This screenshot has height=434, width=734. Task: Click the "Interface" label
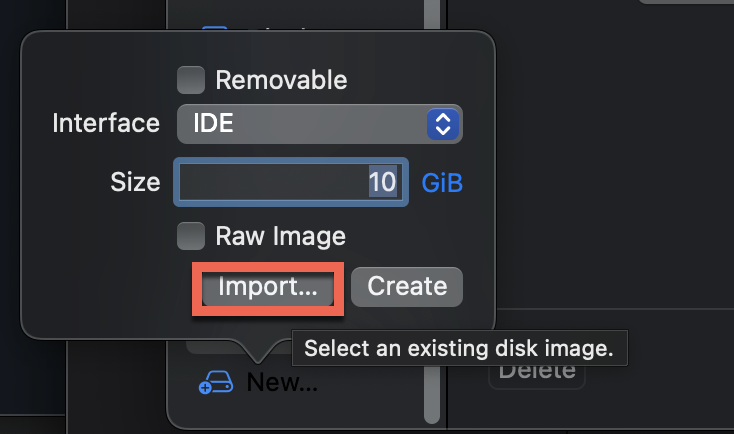105,124
